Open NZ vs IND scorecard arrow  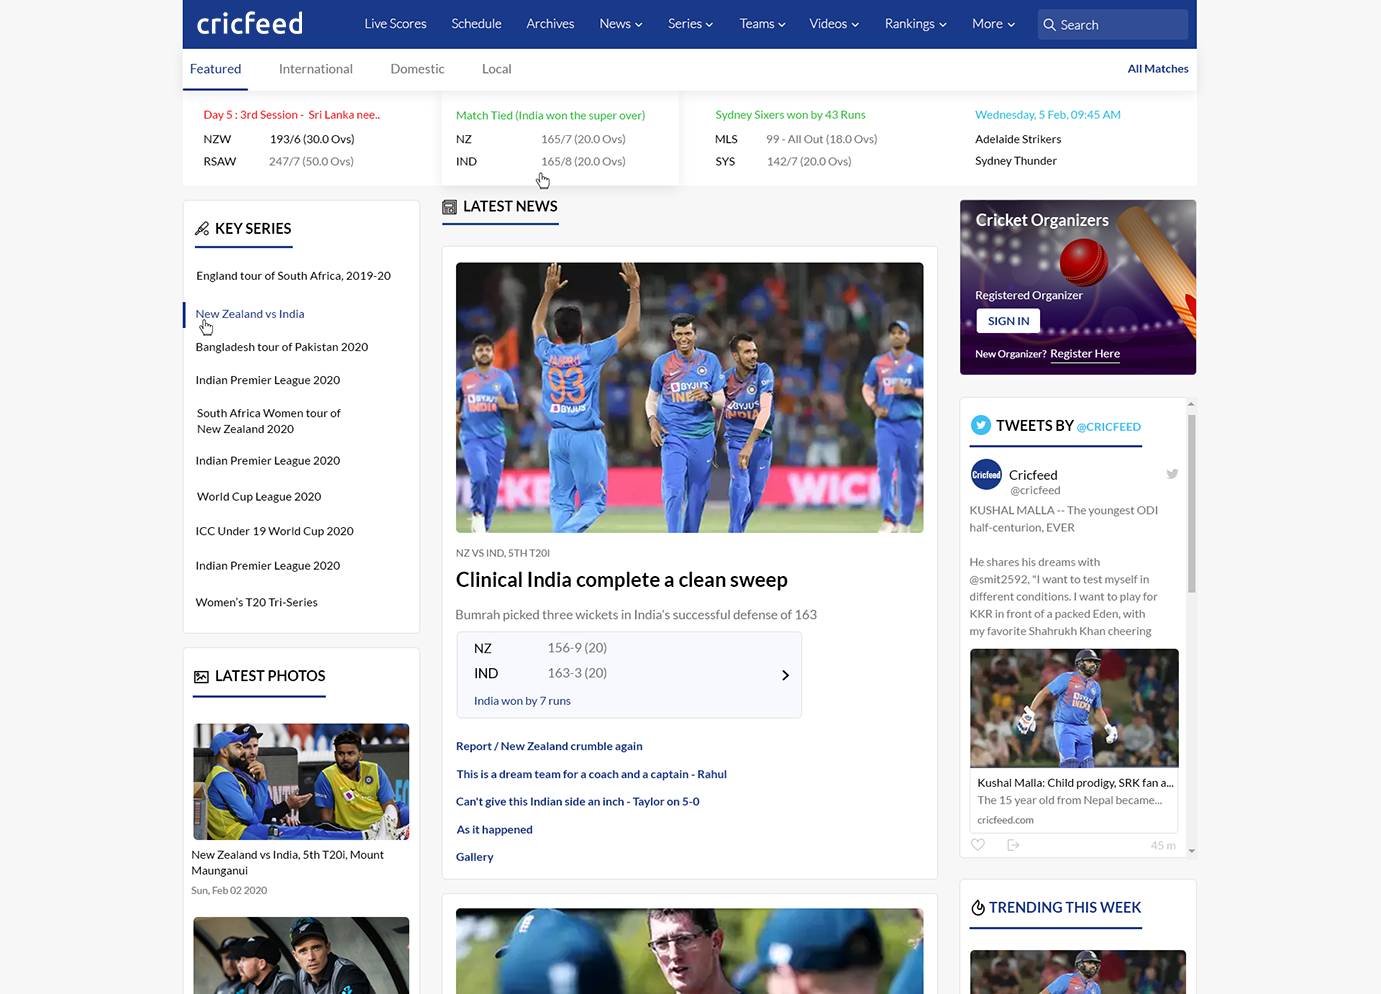785,675
